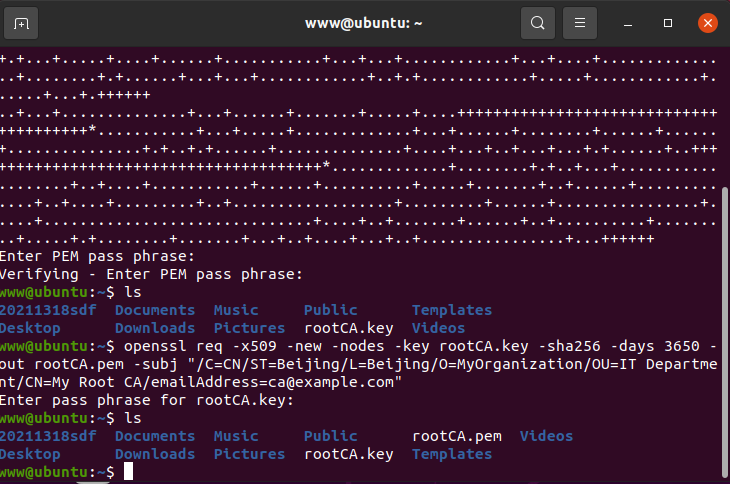Click 'Documents' in the first ls output
This screenshot has height=484, width=730.
point(155,310)
